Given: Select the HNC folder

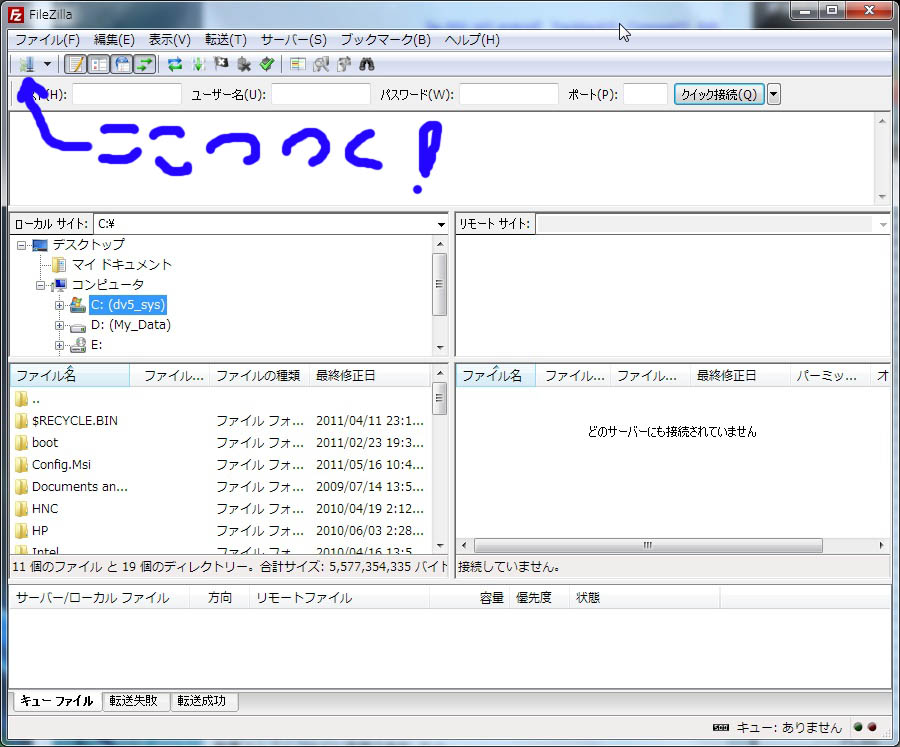Looking at the screenshot, I should [45, 509].
